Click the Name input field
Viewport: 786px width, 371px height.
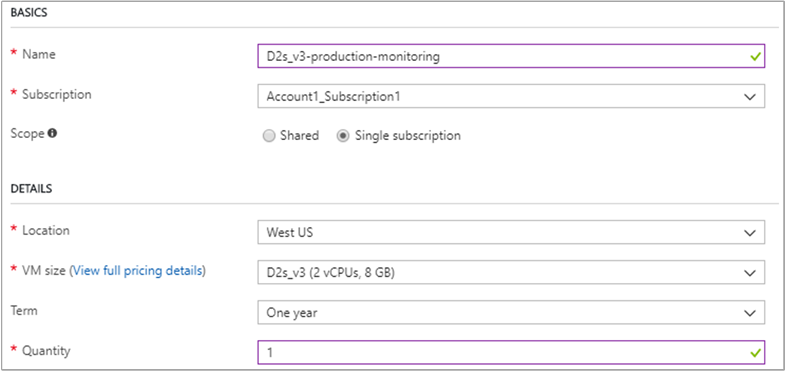tap(511, 56)
